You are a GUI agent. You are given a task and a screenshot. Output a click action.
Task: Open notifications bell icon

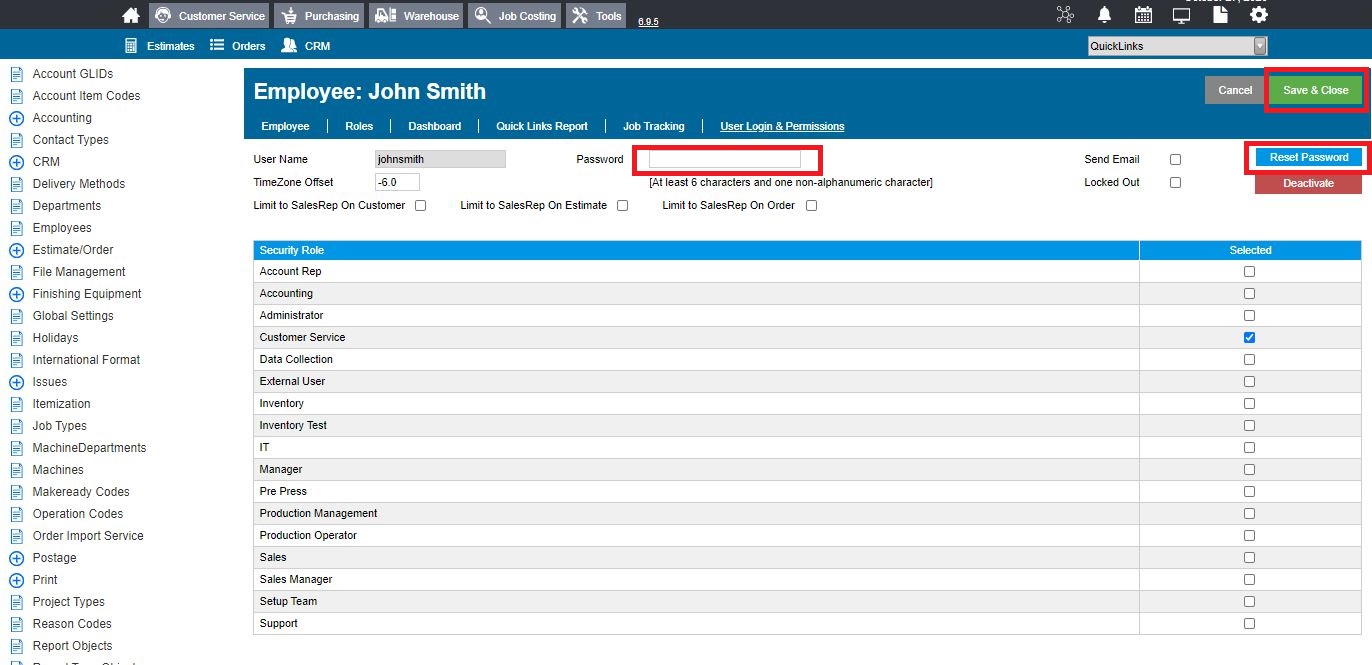[x=1104, y=15]
